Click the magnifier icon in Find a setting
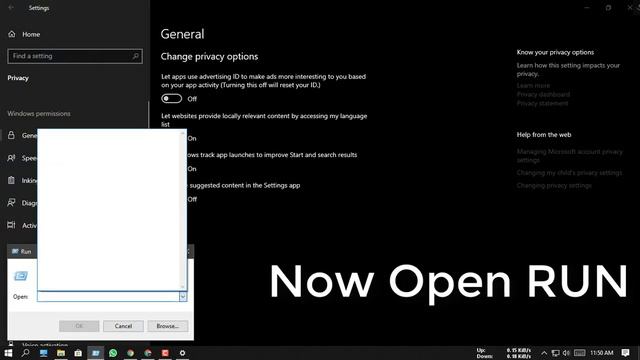The image size is (640, 360). [x=136, y=56]
